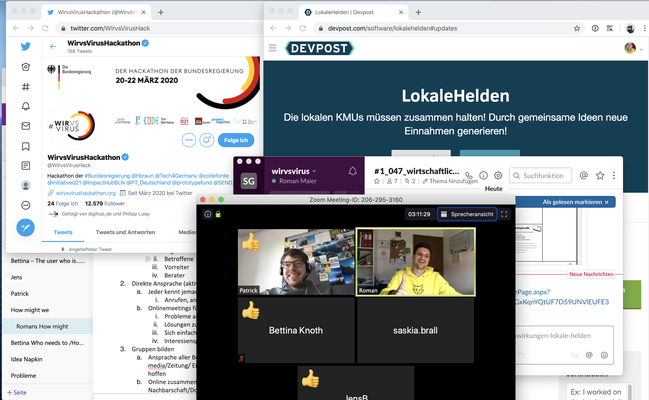Open profile more actions ellipsis button

click(189, 140)
